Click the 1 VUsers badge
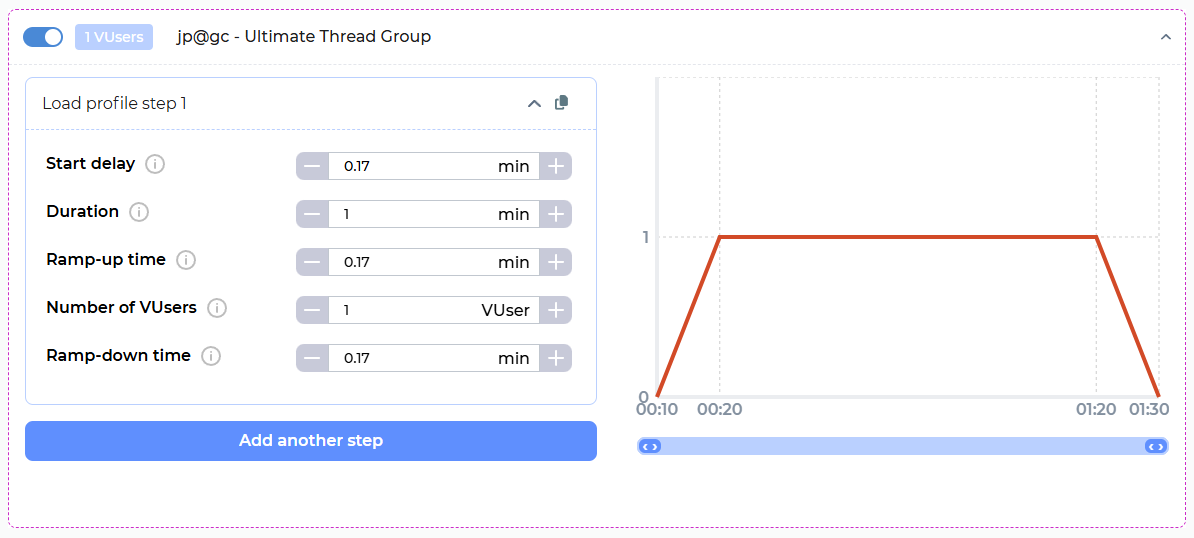Image resolution: width=1194 pixels, height=538 pixels. (x=114, y=37)
